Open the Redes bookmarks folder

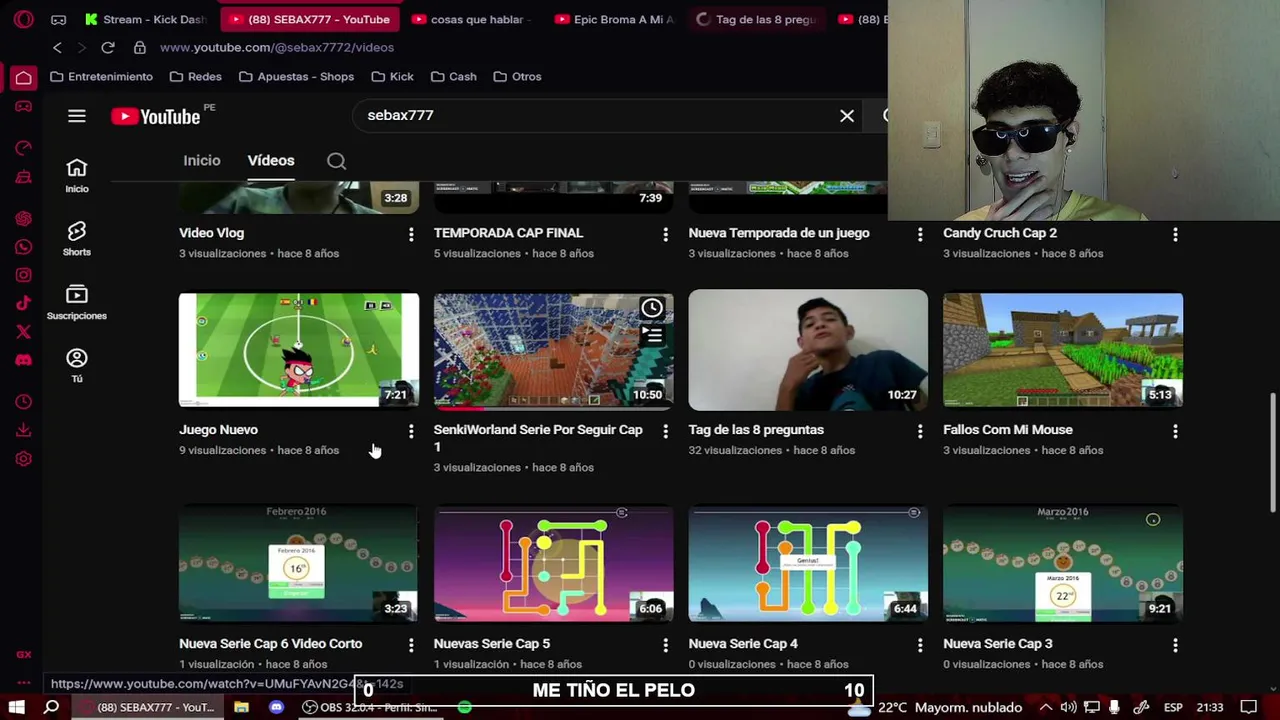196,77
